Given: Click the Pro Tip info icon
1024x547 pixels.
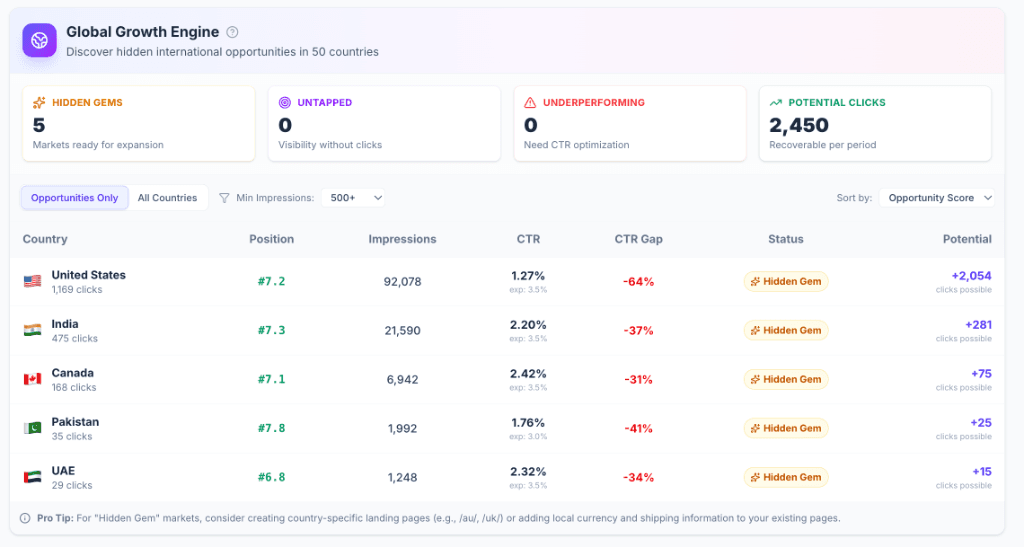Looking at the screenshot, I should tap(25, 518).
